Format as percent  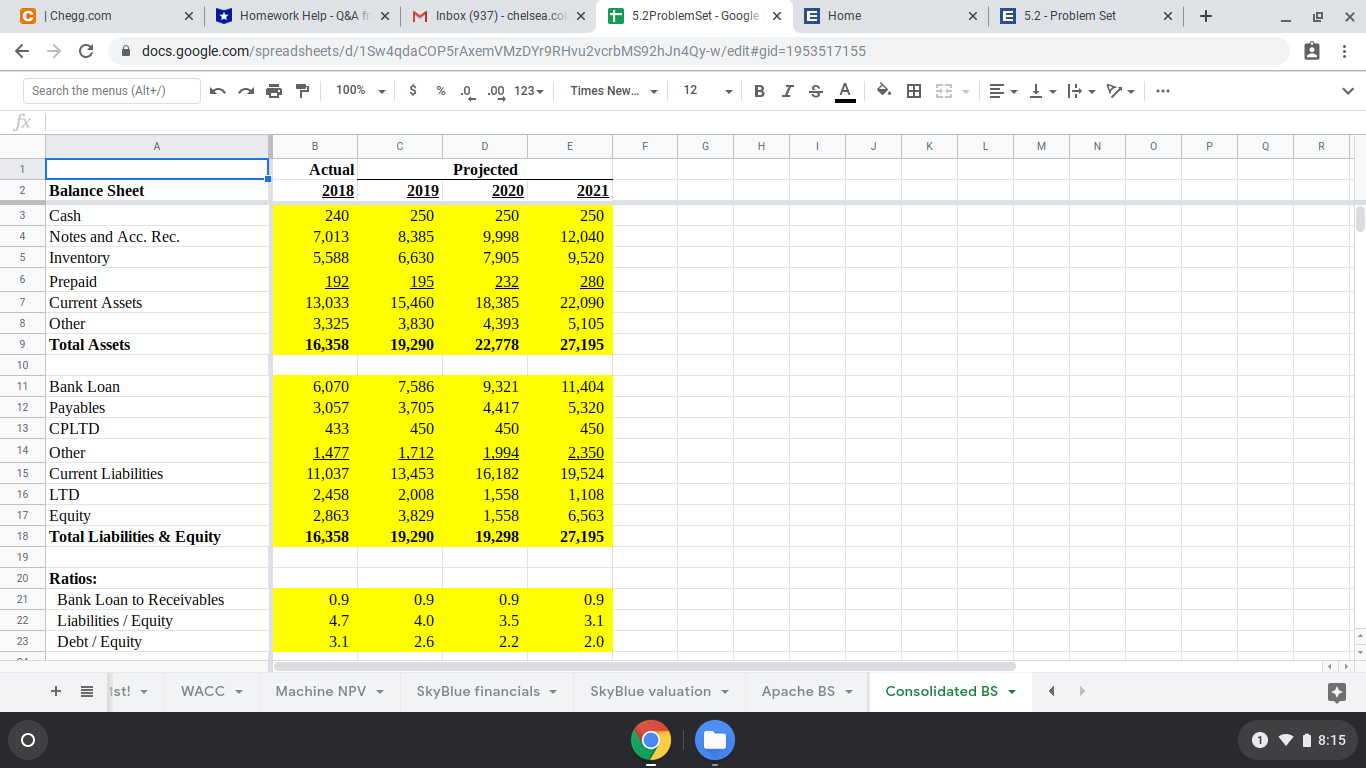click(x=440, y=91)
